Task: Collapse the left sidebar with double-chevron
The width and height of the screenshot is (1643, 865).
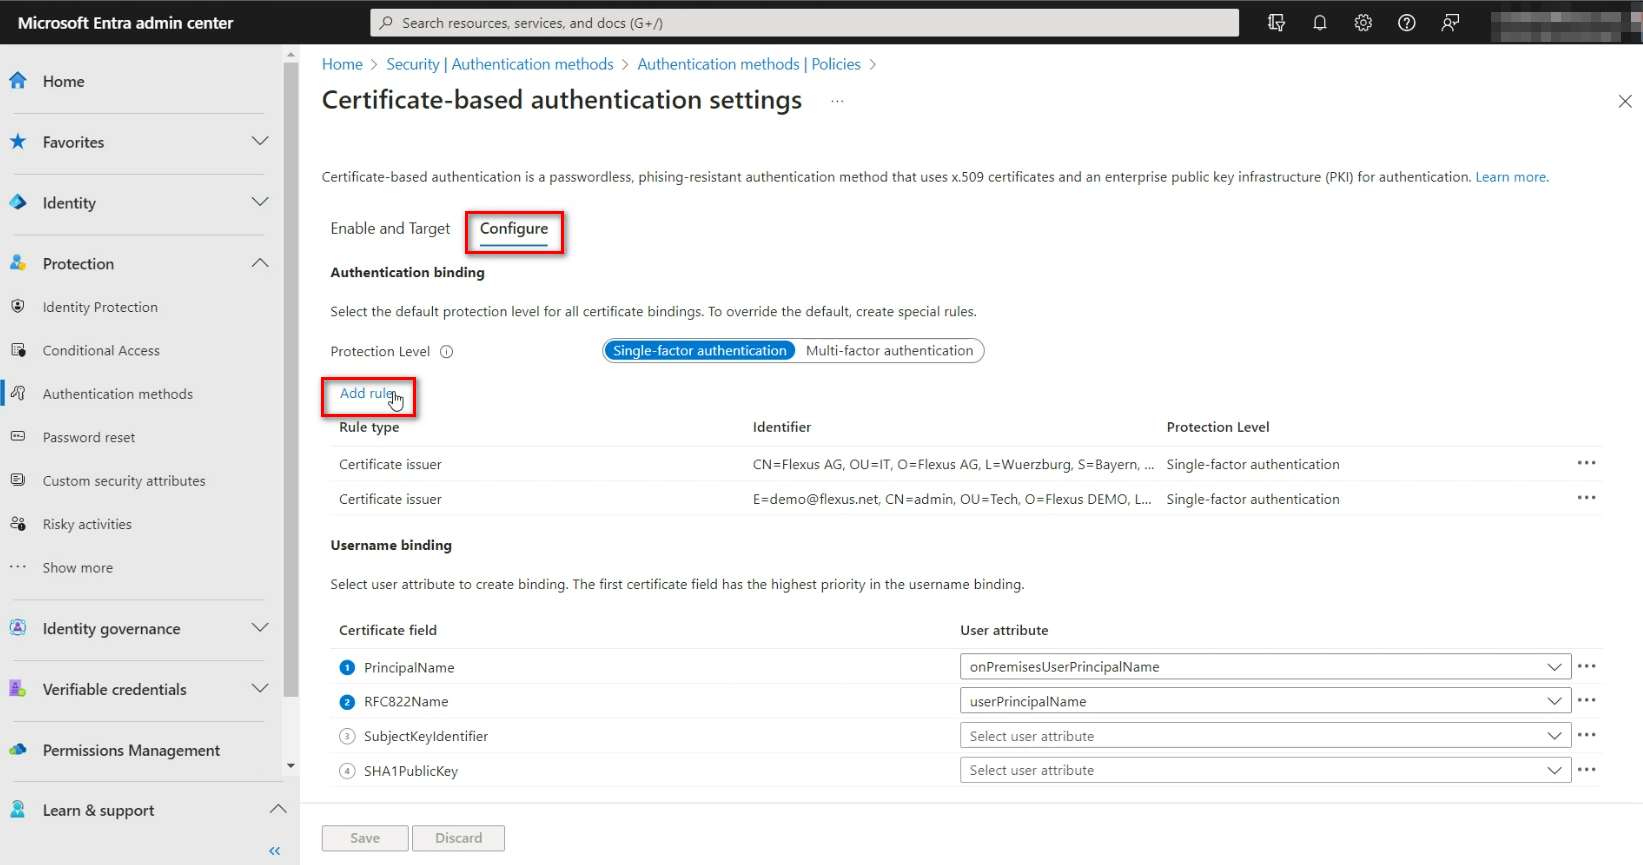Action: pos(275,851)
